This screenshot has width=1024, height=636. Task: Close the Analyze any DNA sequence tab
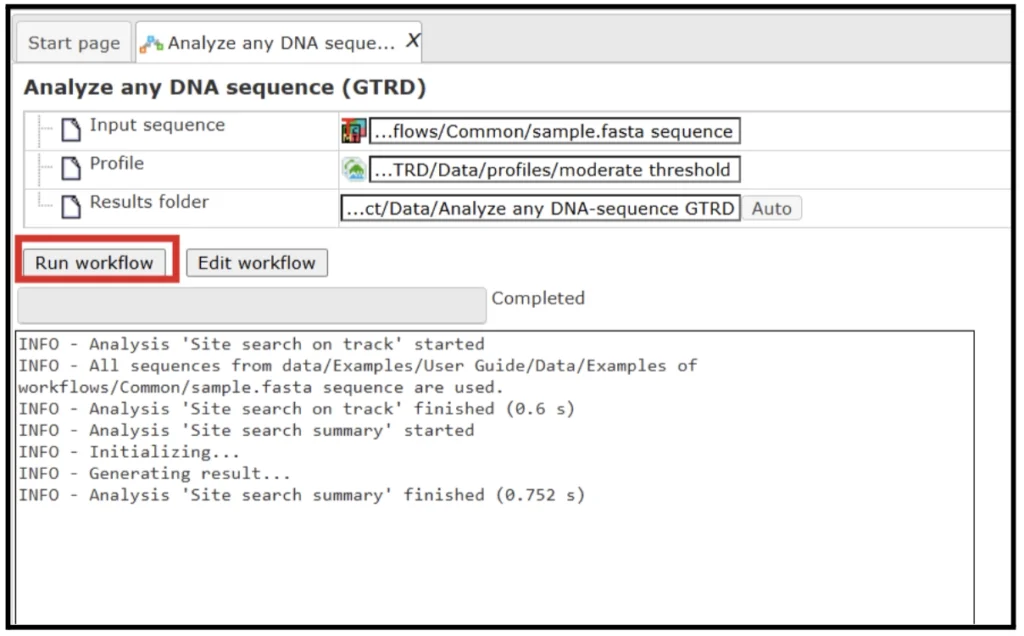coord(412,41)
